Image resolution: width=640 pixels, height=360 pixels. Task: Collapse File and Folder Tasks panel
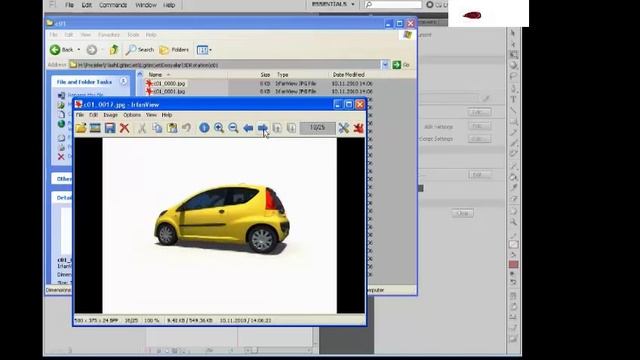(123, 82)
